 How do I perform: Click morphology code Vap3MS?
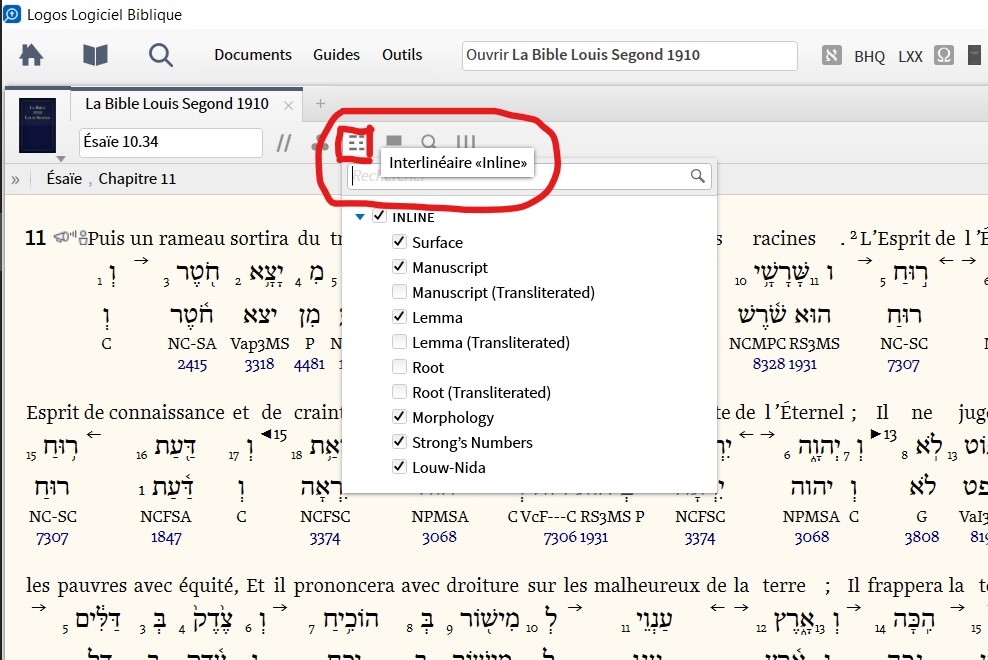coord(260,344)
